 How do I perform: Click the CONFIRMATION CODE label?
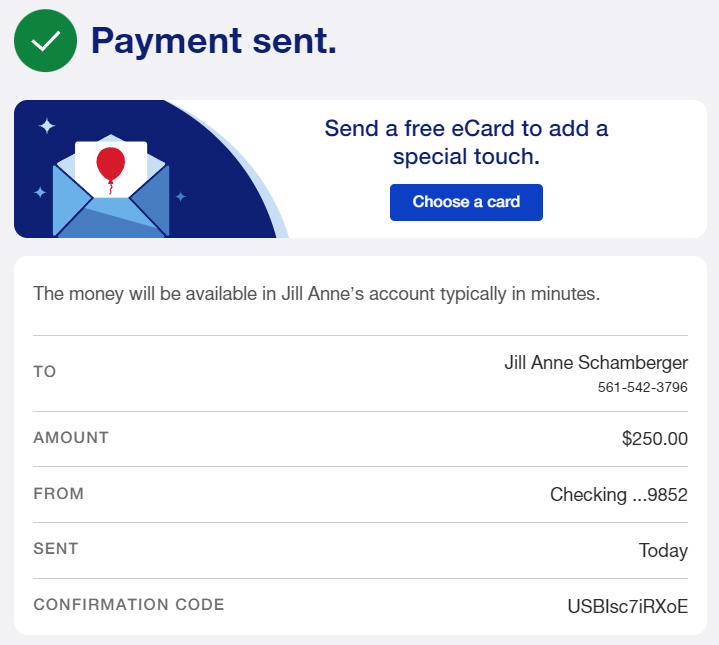(x=129, y=605)
